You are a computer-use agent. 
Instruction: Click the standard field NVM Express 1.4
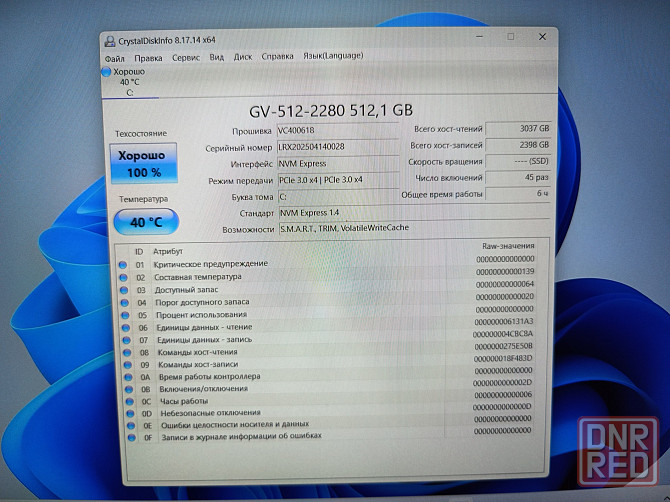414,212
